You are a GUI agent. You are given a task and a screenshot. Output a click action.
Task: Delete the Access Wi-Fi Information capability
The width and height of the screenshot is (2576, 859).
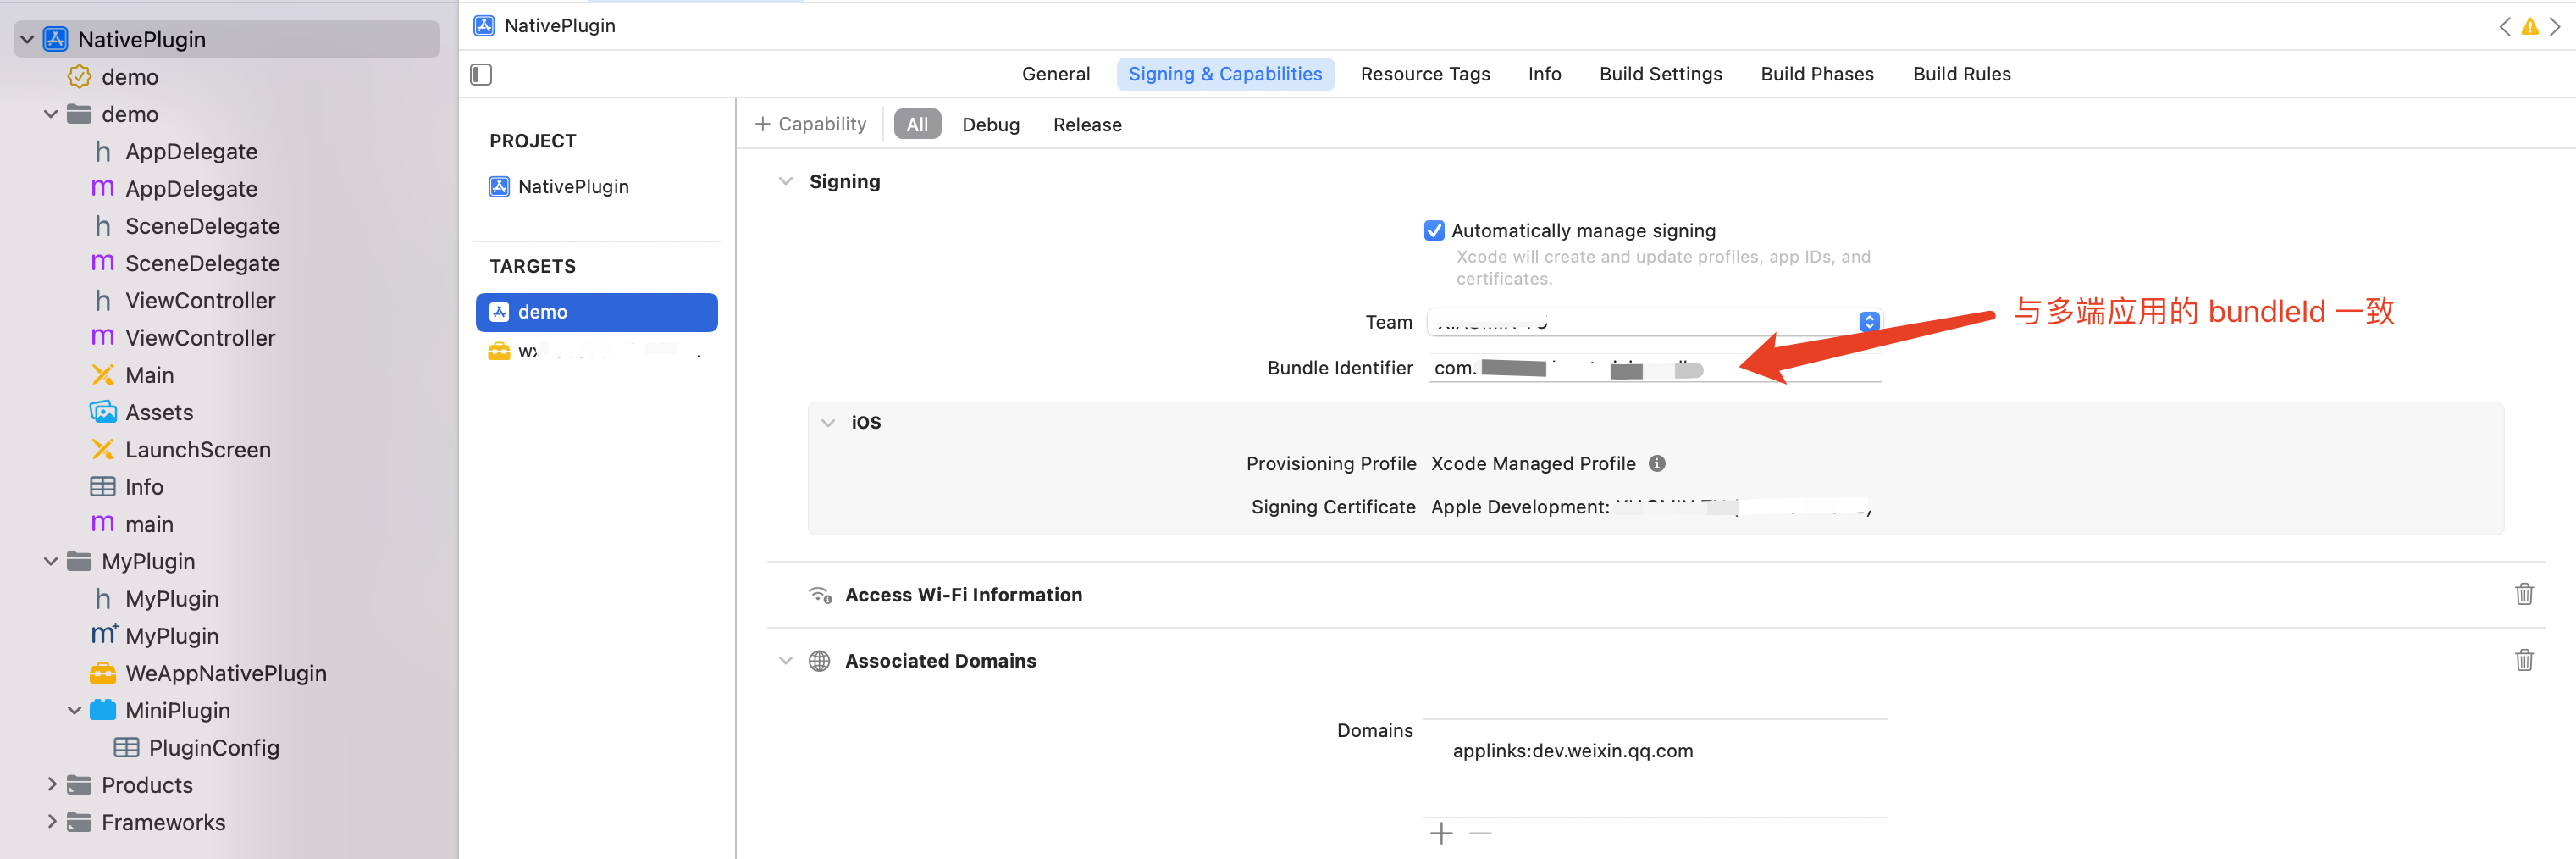pos(2524,594)
